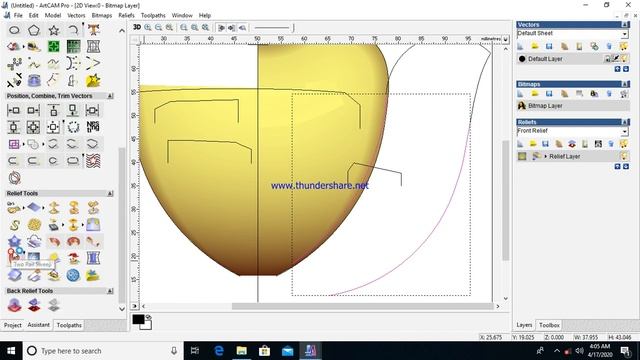Collapse the Back Relief Tools section
This screenshot has height=360, width=640.
click(x=110, y=291)
